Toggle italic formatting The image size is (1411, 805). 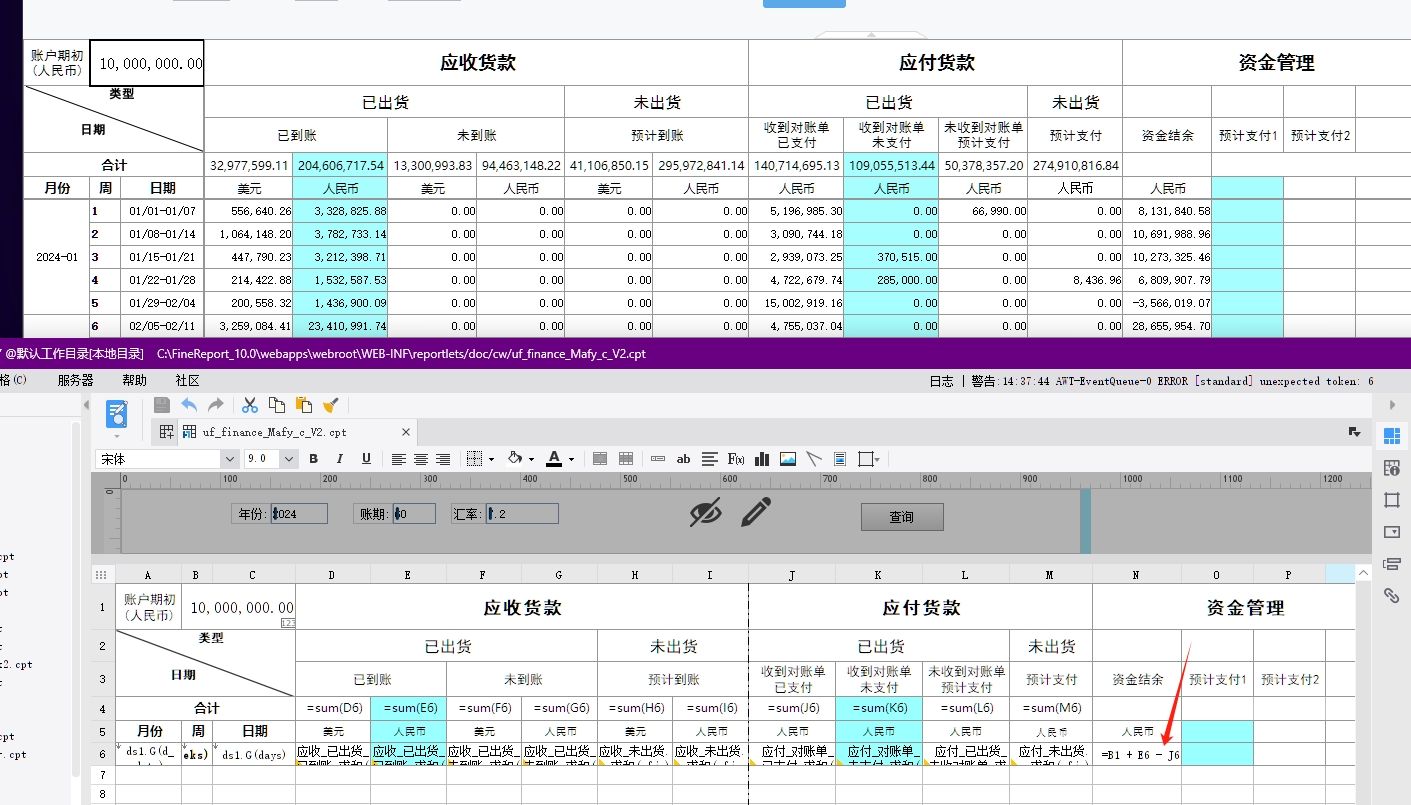340,459
